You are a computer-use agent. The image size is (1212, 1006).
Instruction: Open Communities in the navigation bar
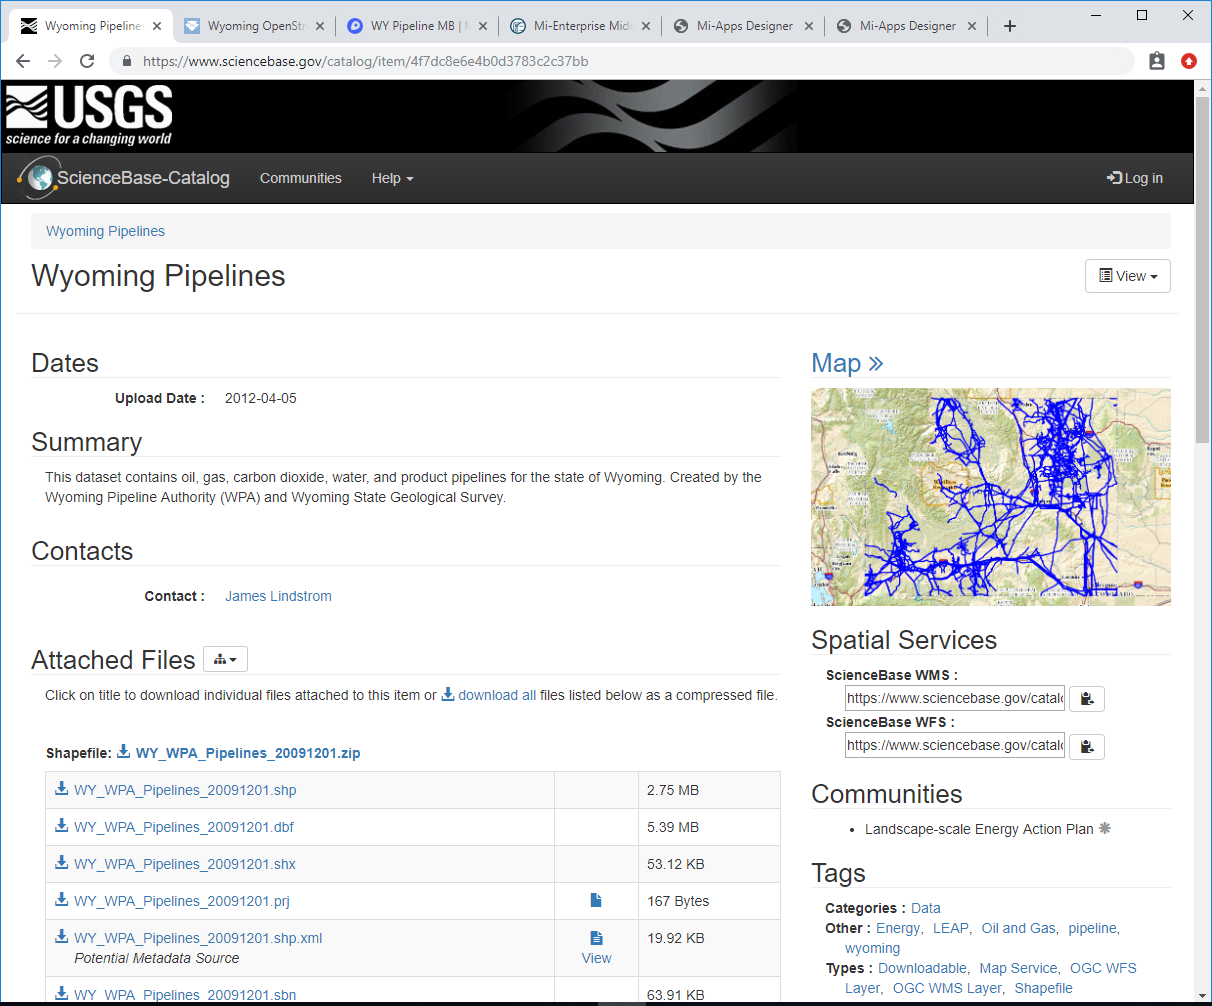[x=301, y=178]
